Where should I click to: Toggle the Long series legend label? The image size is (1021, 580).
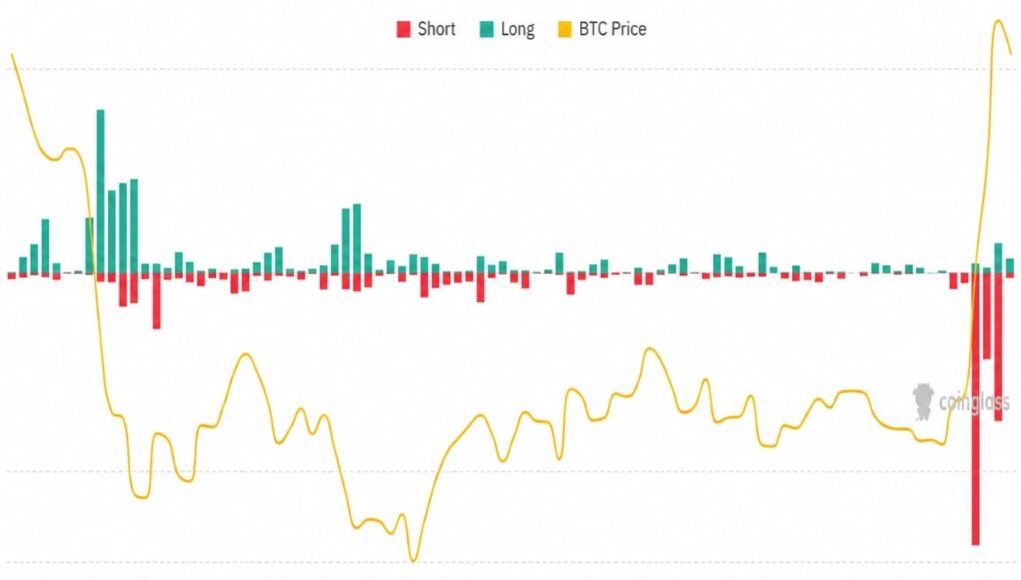[x=518, y=29]
